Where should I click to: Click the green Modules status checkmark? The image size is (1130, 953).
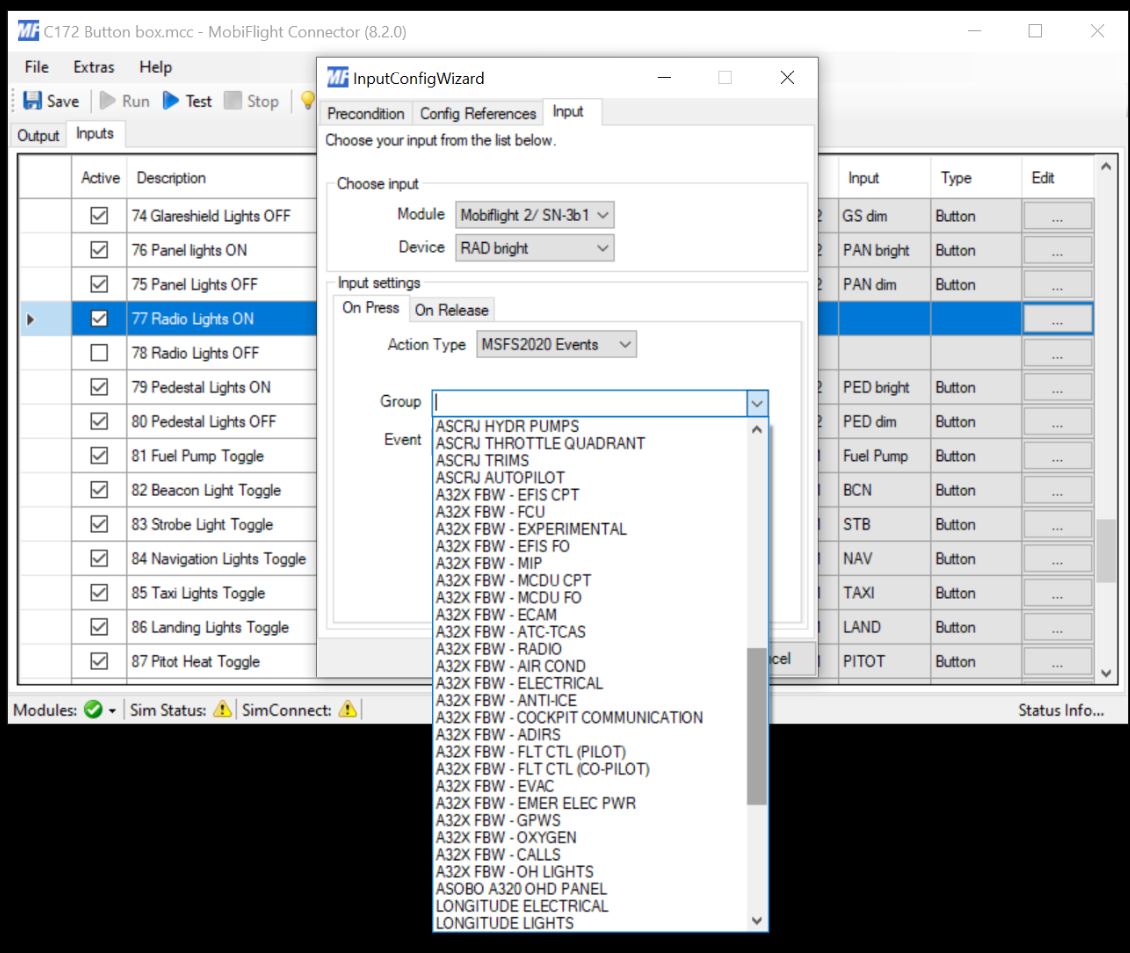click(x=93, y=710)
